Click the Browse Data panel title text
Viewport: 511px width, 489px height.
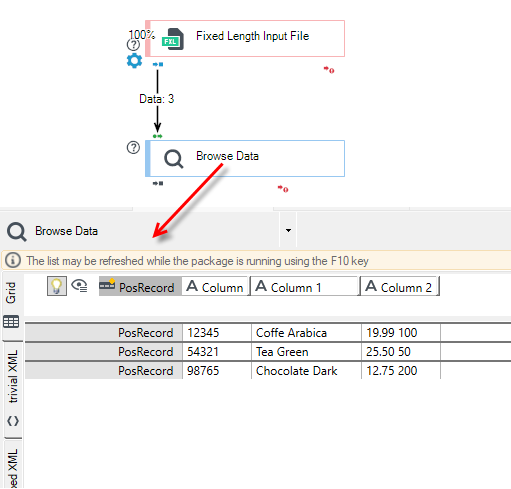[66, 231]
